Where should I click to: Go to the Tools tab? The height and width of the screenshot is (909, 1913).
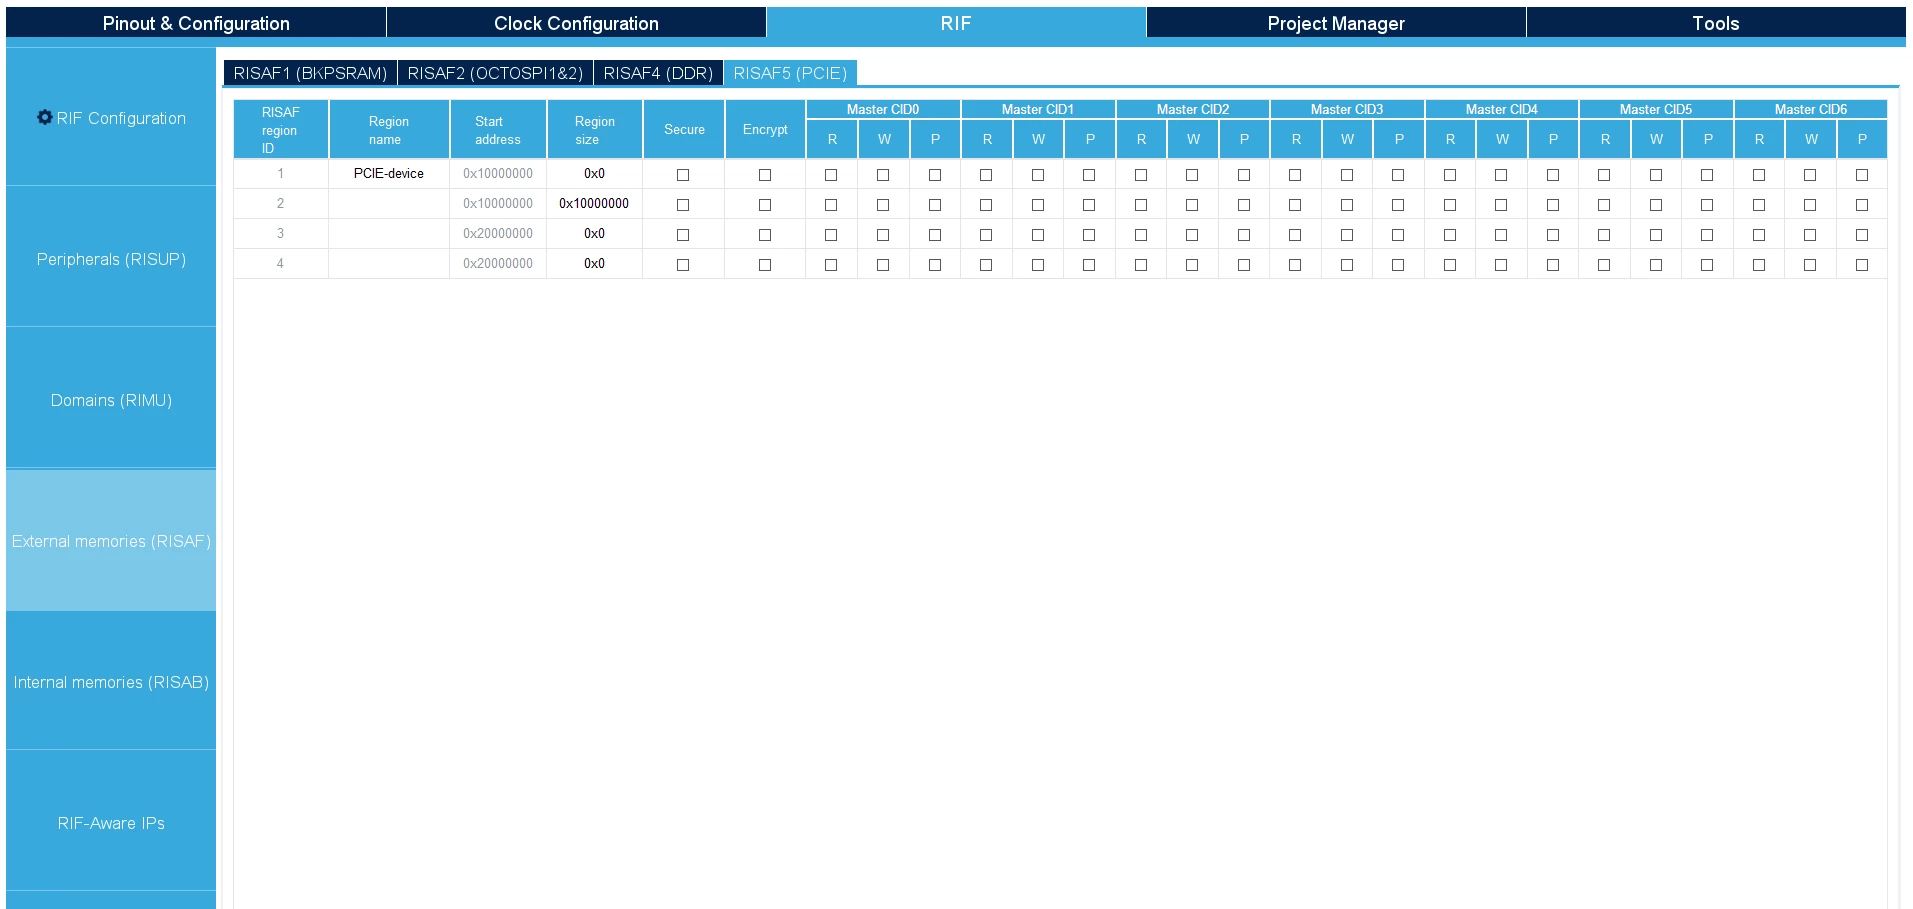1716,23
